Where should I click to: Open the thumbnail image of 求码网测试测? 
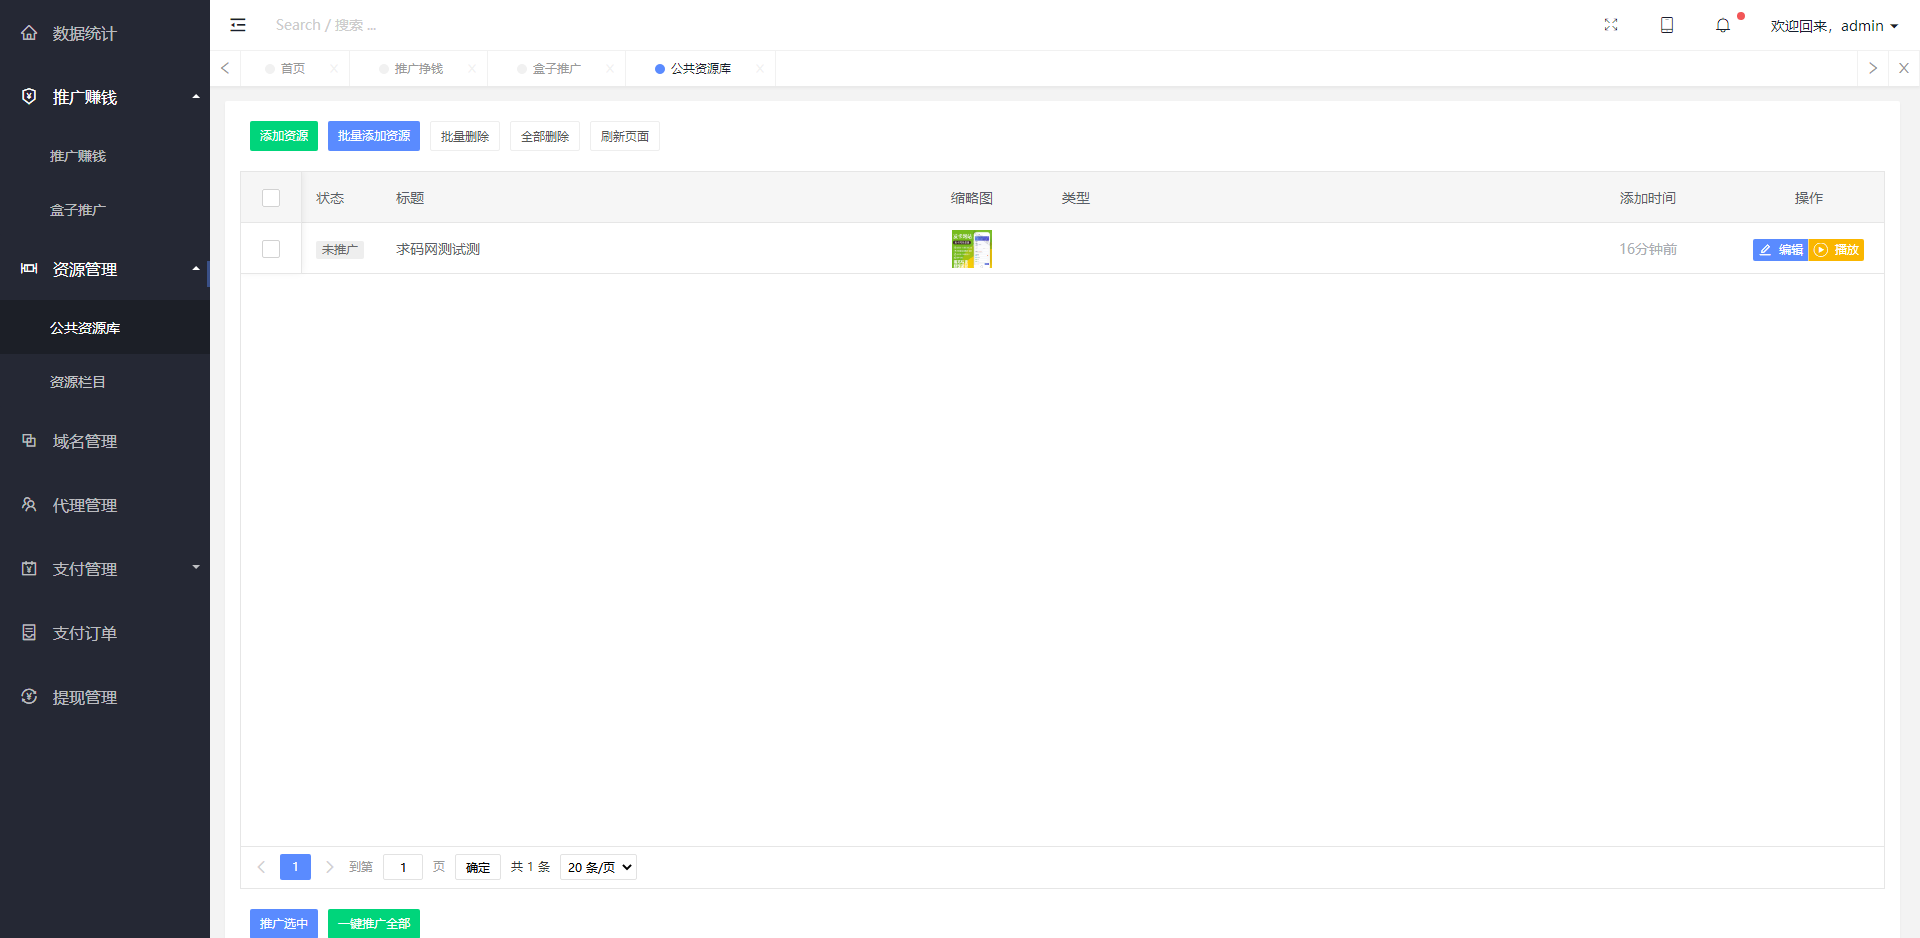(971, 249)
